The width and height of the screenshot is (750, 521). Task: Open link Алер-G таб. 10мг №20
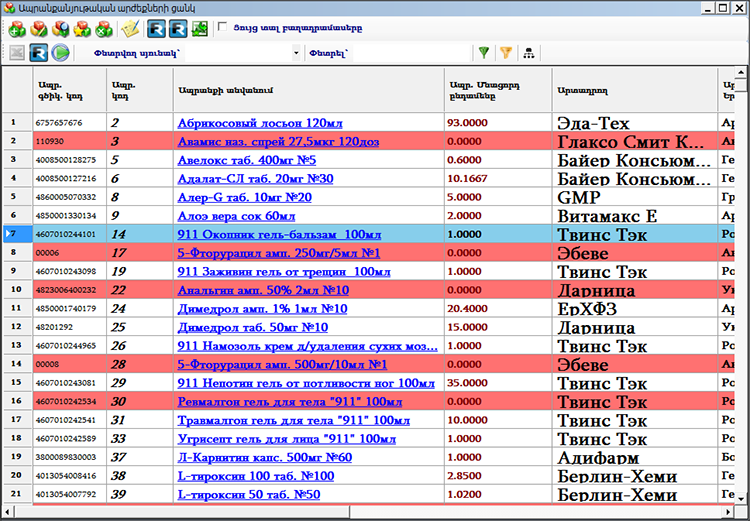(x=244, y=198)
